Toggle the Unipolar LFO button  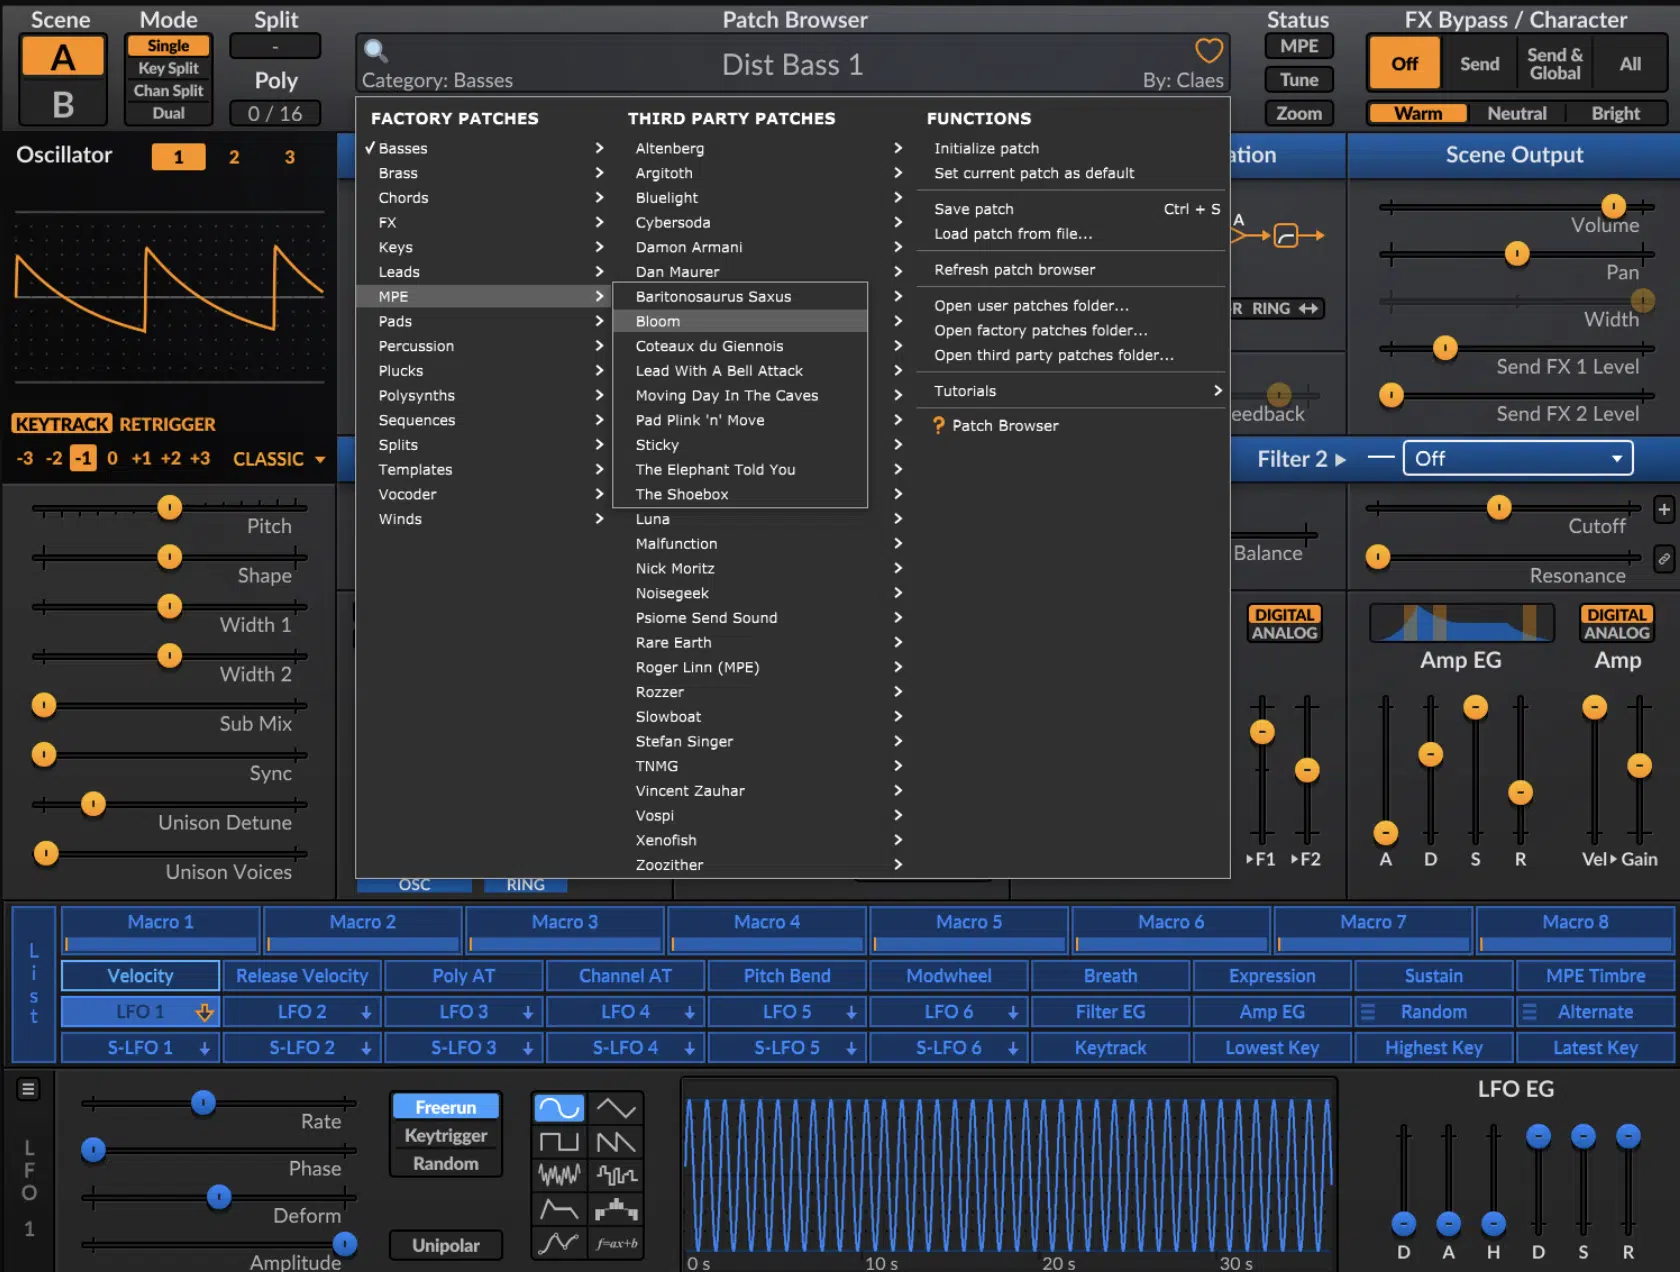coord(445,1245)
